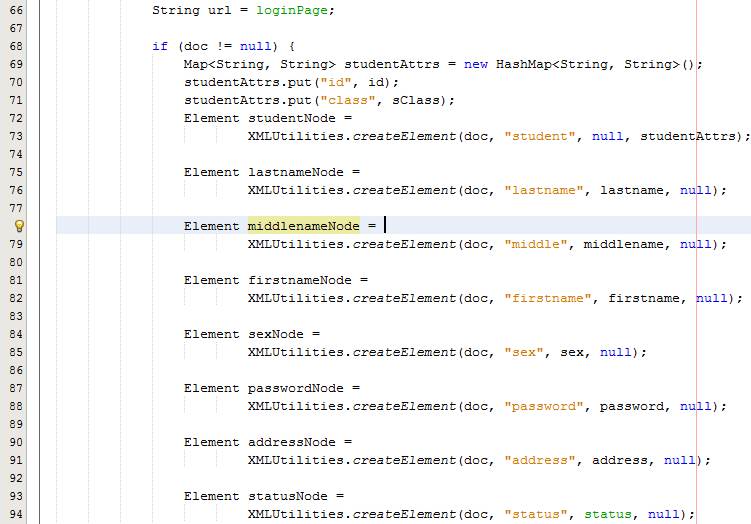This screenshot has height=524, width=751.
Task: Click the 'new' keyword on line 69
Action: click(x=476, y=64)
